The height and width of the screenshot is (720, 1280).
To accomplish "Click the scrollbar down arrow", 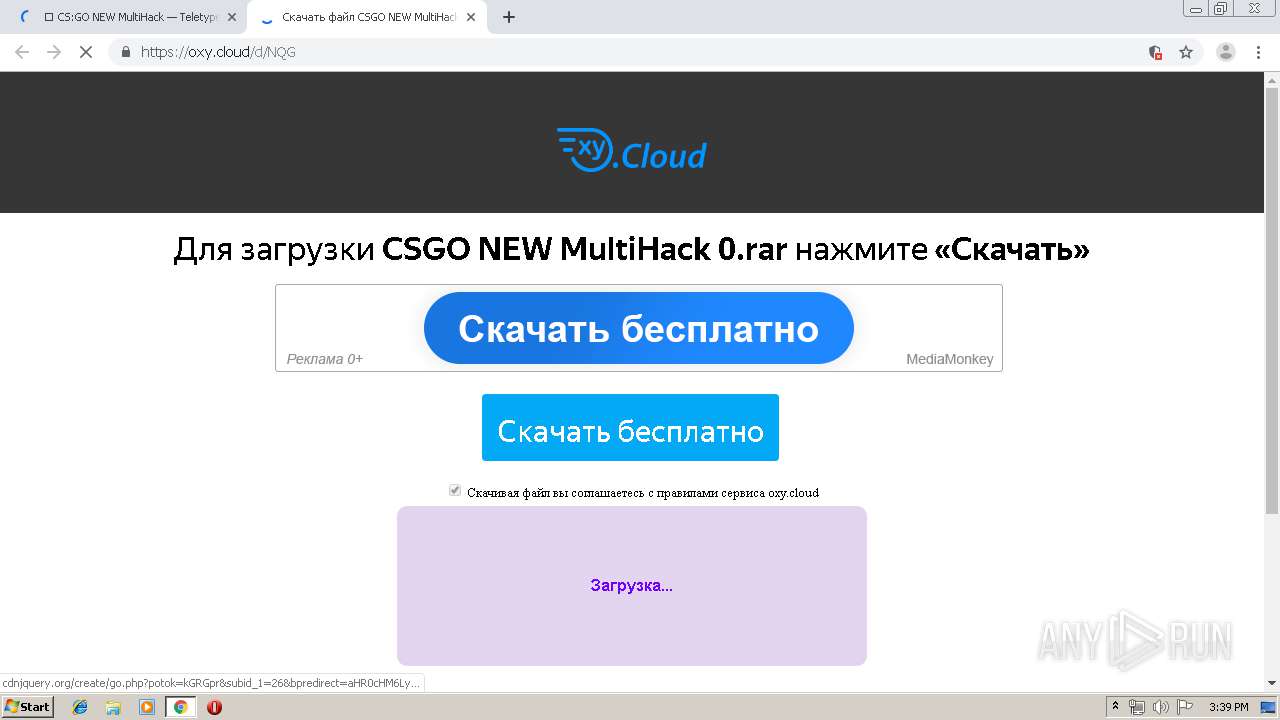I will pyautogui.click(x=1272, y=683).
